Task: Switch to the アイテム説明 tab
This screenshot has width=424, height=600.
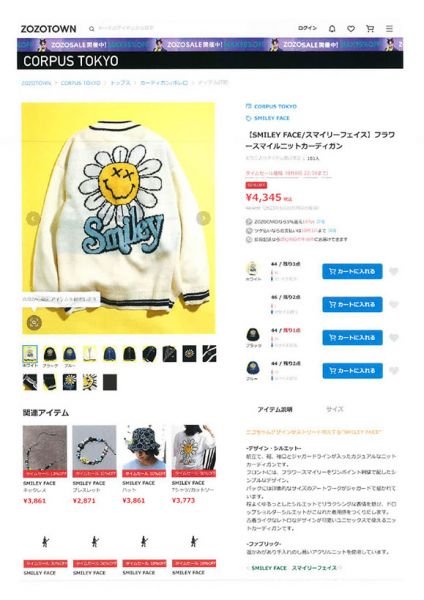Action: pyautogui.click(x=275, y=409)
